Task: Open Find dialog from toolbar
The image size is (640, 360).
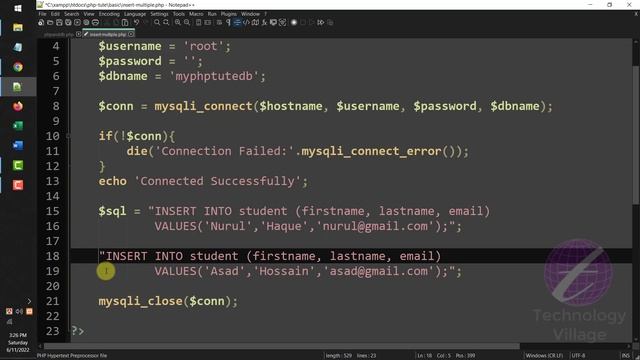Action: pos(157,22)
